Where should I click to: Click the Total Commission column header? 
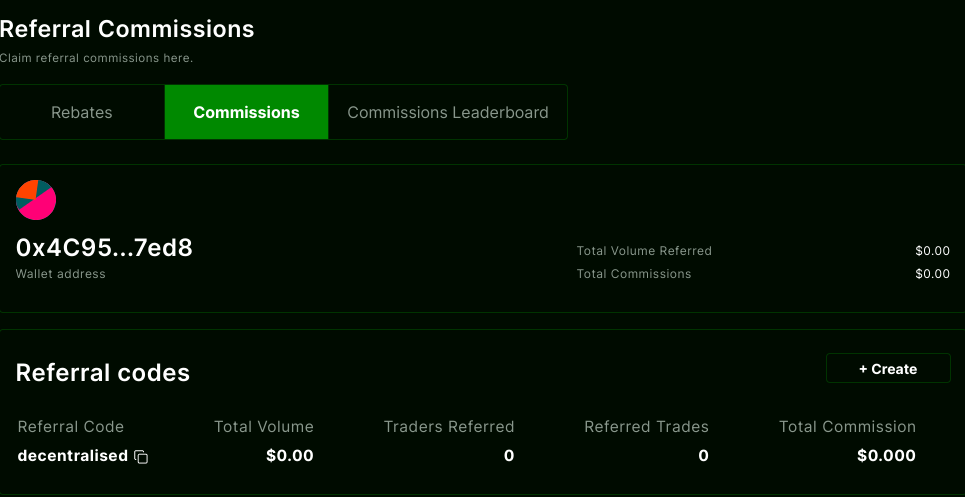pos(847,426)
